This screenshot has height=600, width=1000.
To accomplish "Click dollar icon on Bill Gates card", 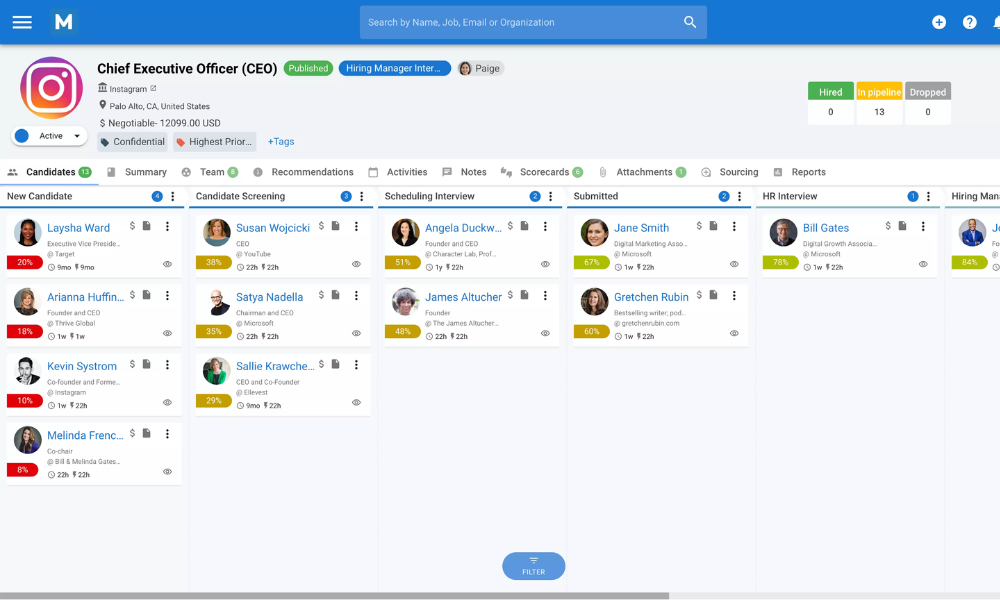I will 888,226.
